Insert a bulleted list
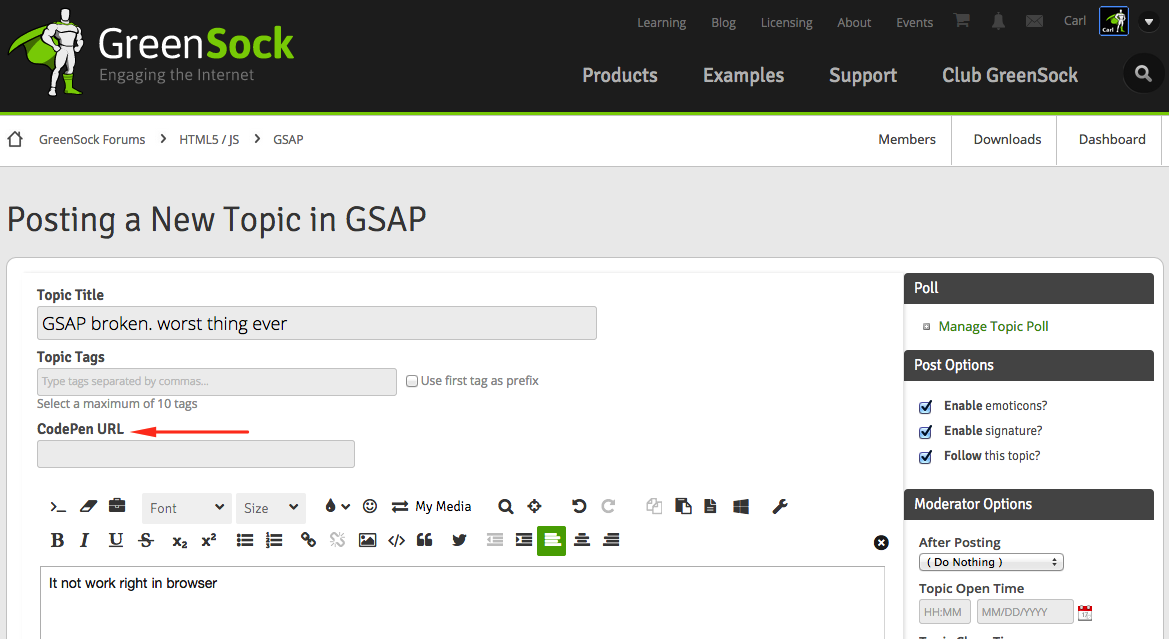The width and height of the screenshot is (1169, 639). click(x=245, y=540)
